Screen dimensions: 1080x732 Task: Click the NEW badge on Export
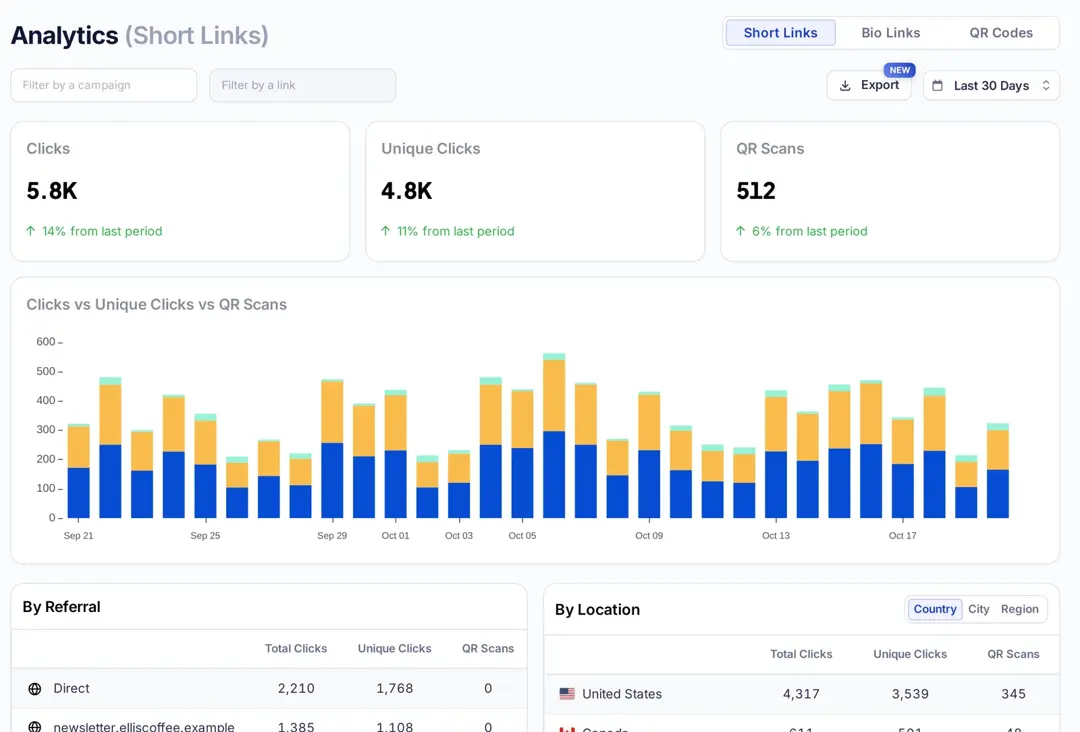[x=900, y=70]
